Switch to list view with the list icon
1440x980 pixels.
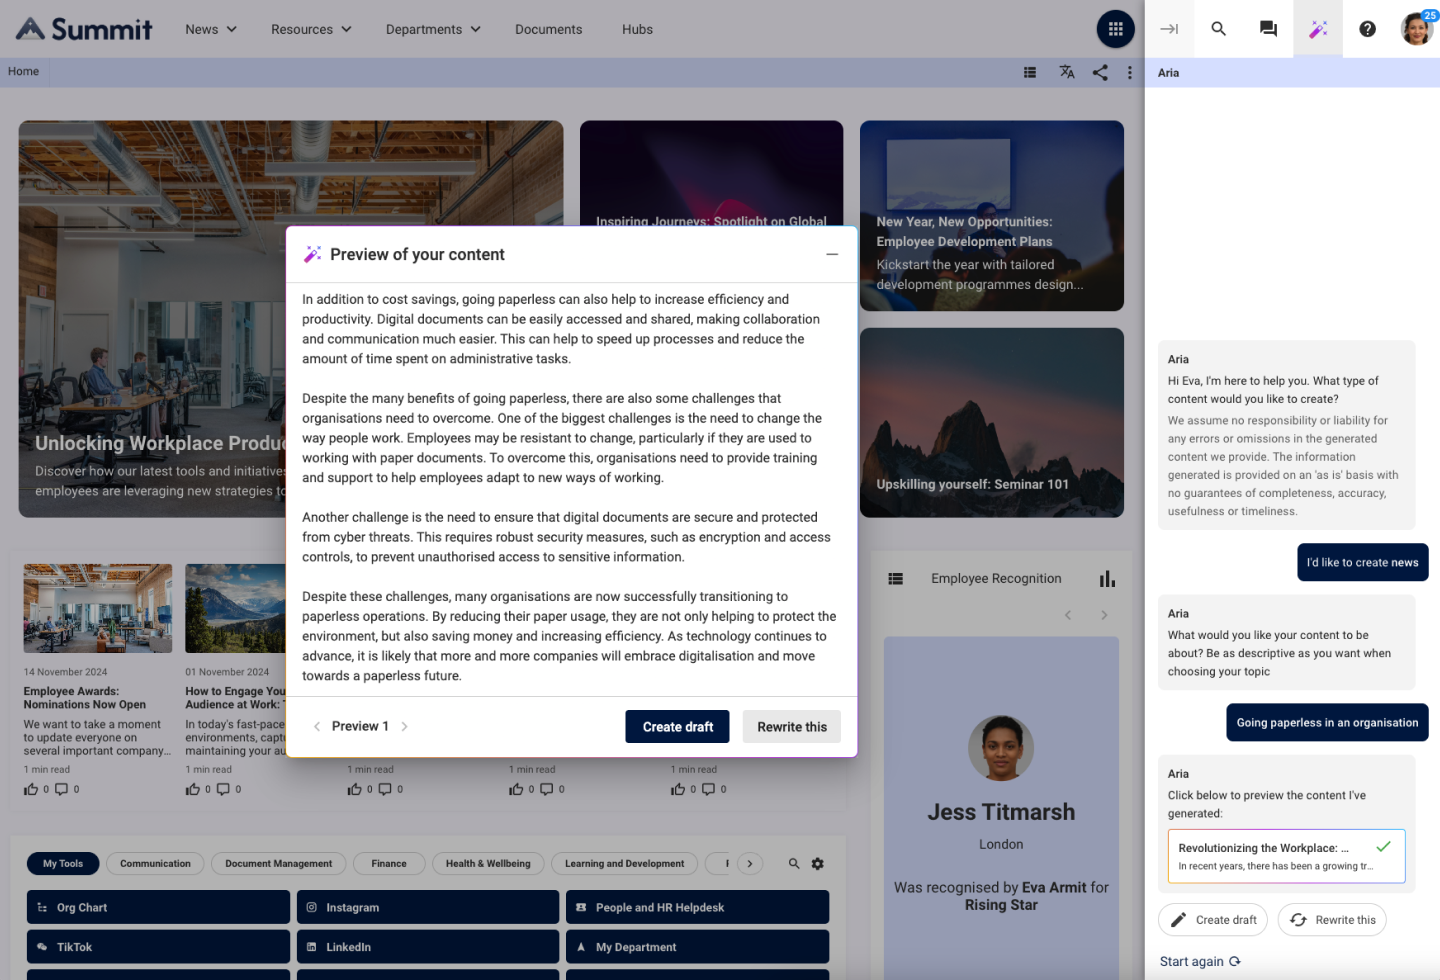point(1030,71)
